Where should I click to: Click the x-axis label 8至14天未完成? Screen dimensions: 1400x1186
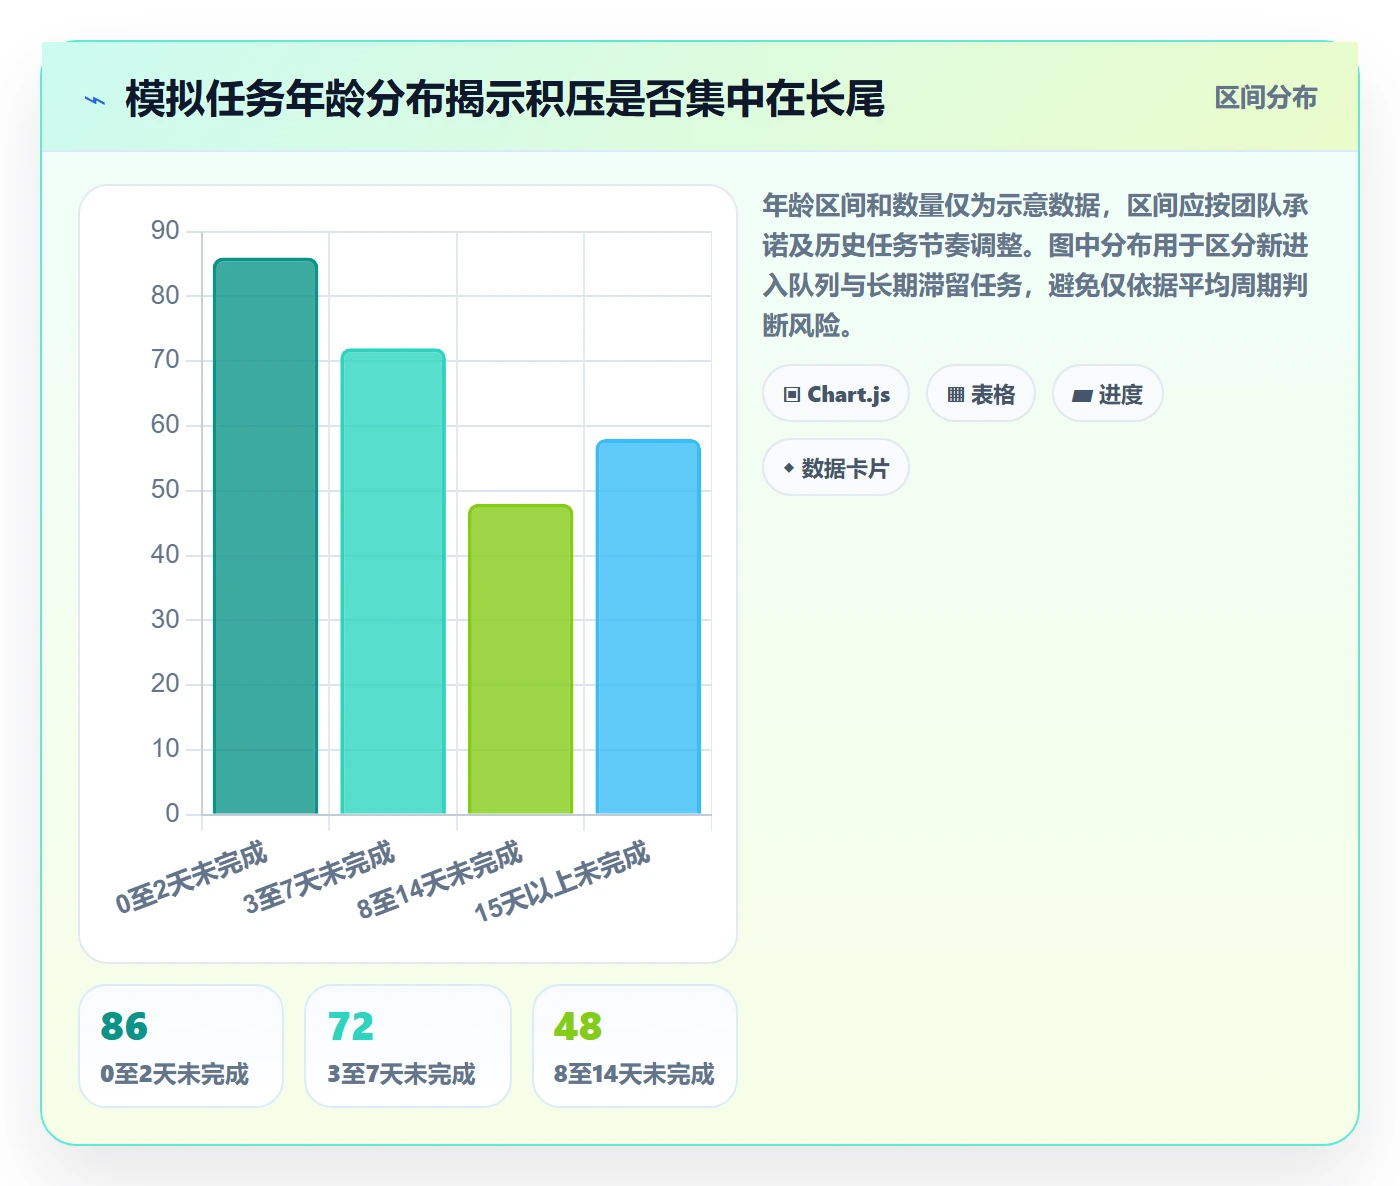click(440, 879)
